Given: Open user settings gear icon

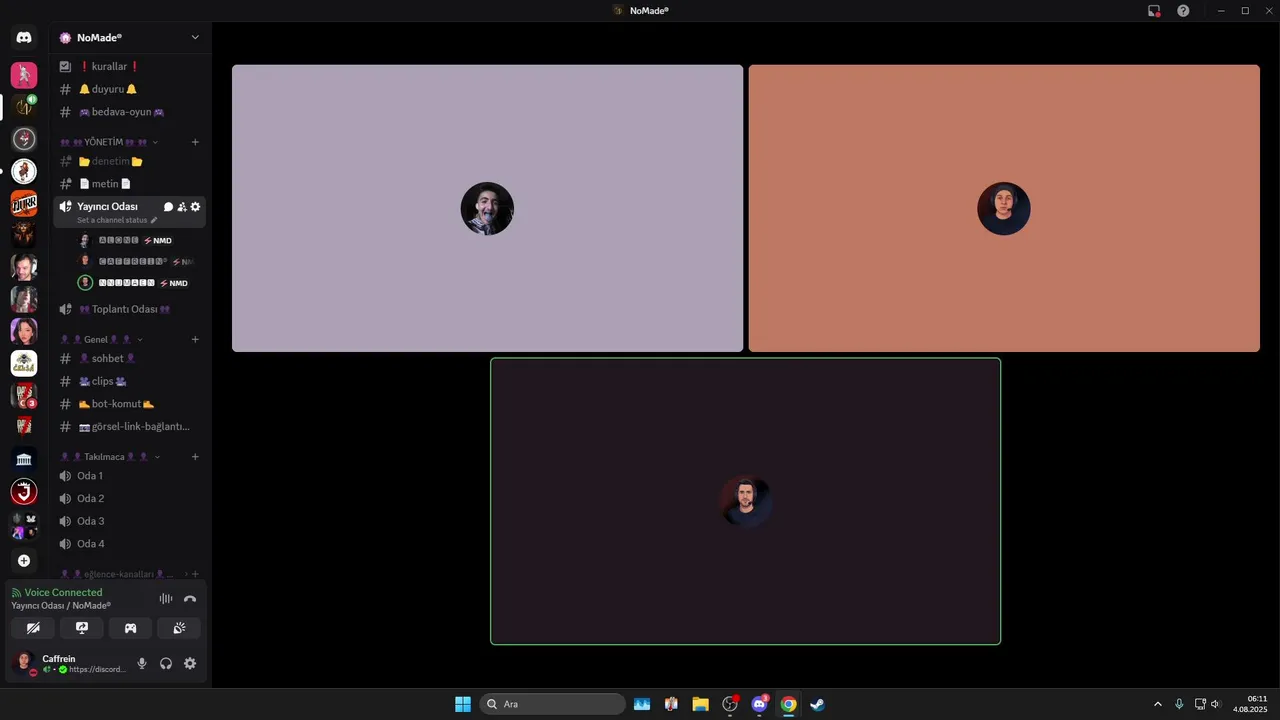Looking at the screenshot, I should click(190, 663).
